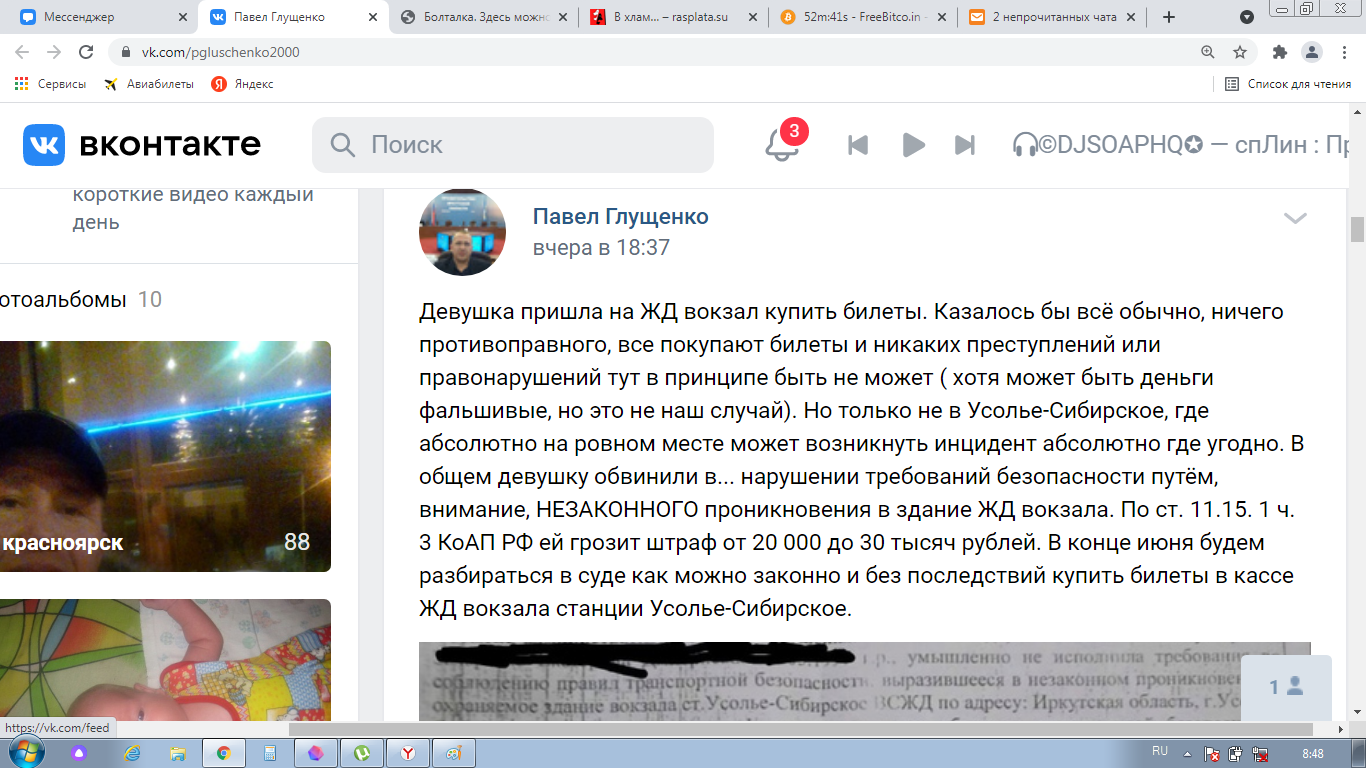Viewport: 1366px width, 768px height.
Task: Open a new browser tab
Action: coord(1169,17)
